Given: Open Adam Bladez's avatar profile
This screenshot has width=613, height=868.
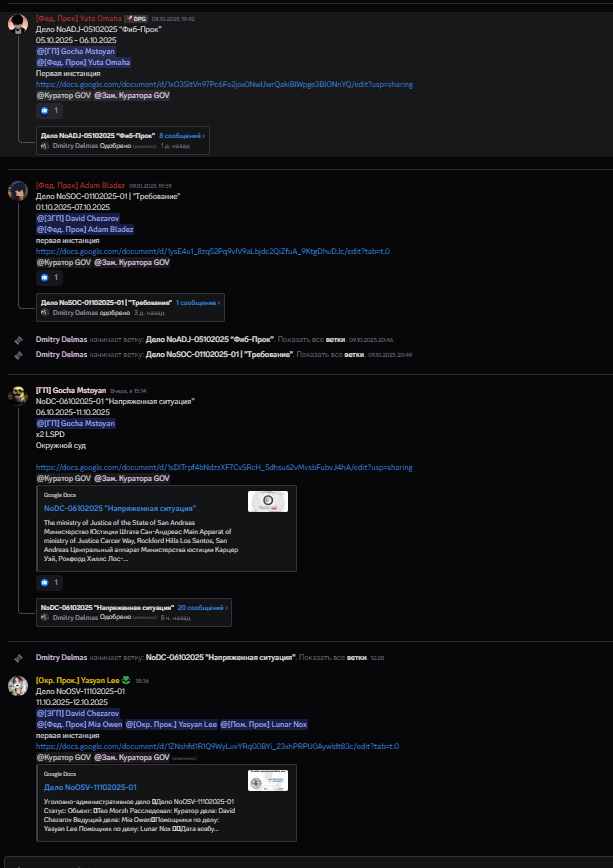Looking at the screenshot, I should [18, 190].
